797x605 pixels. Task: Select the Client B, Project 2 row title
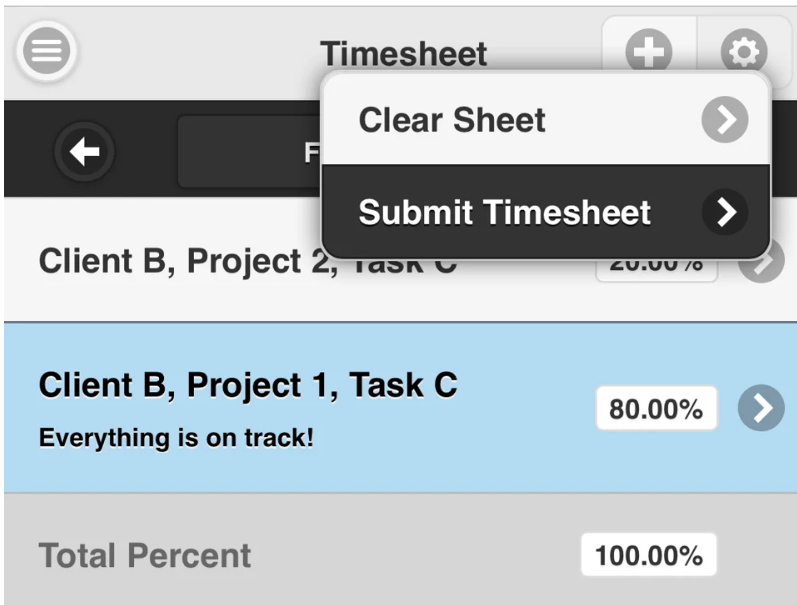pyautogui.click(x=188, y=261)
